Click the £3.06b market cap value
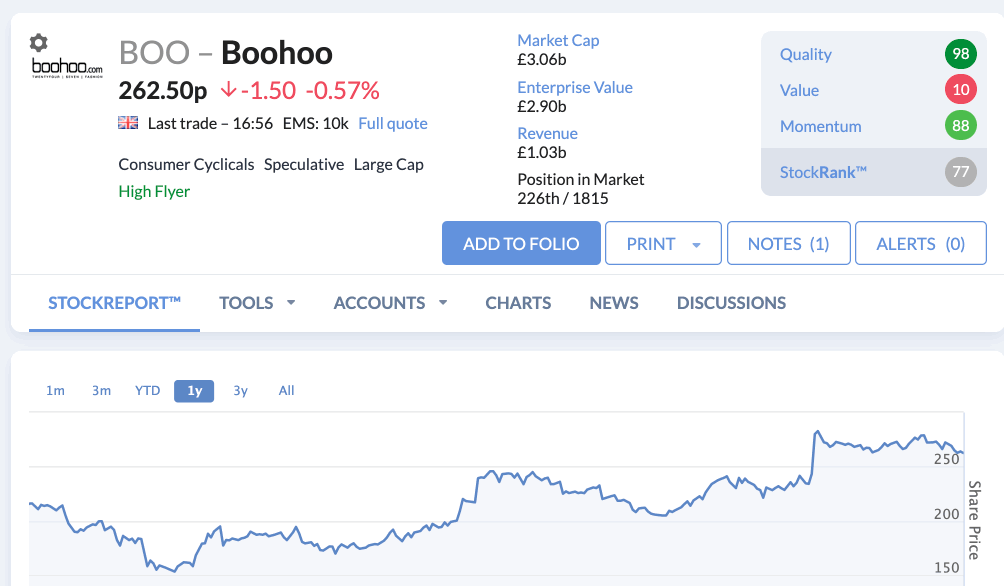This screenshot has width=1004, height=586. click(x=542, y=60)
